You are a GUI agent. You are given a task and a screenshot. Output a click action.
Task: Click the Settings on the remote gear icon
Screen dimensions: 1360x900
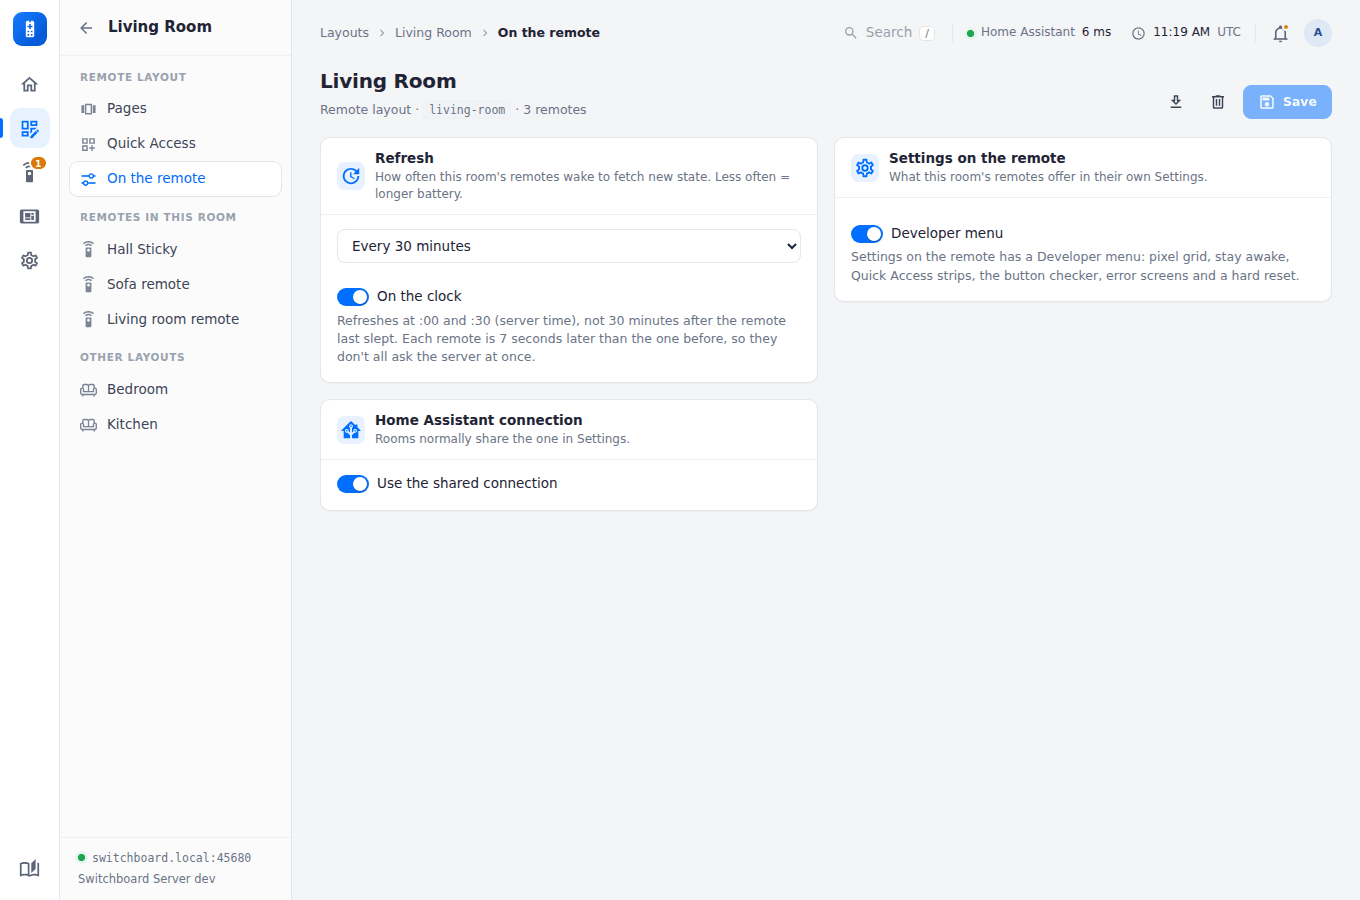[865, 168]
